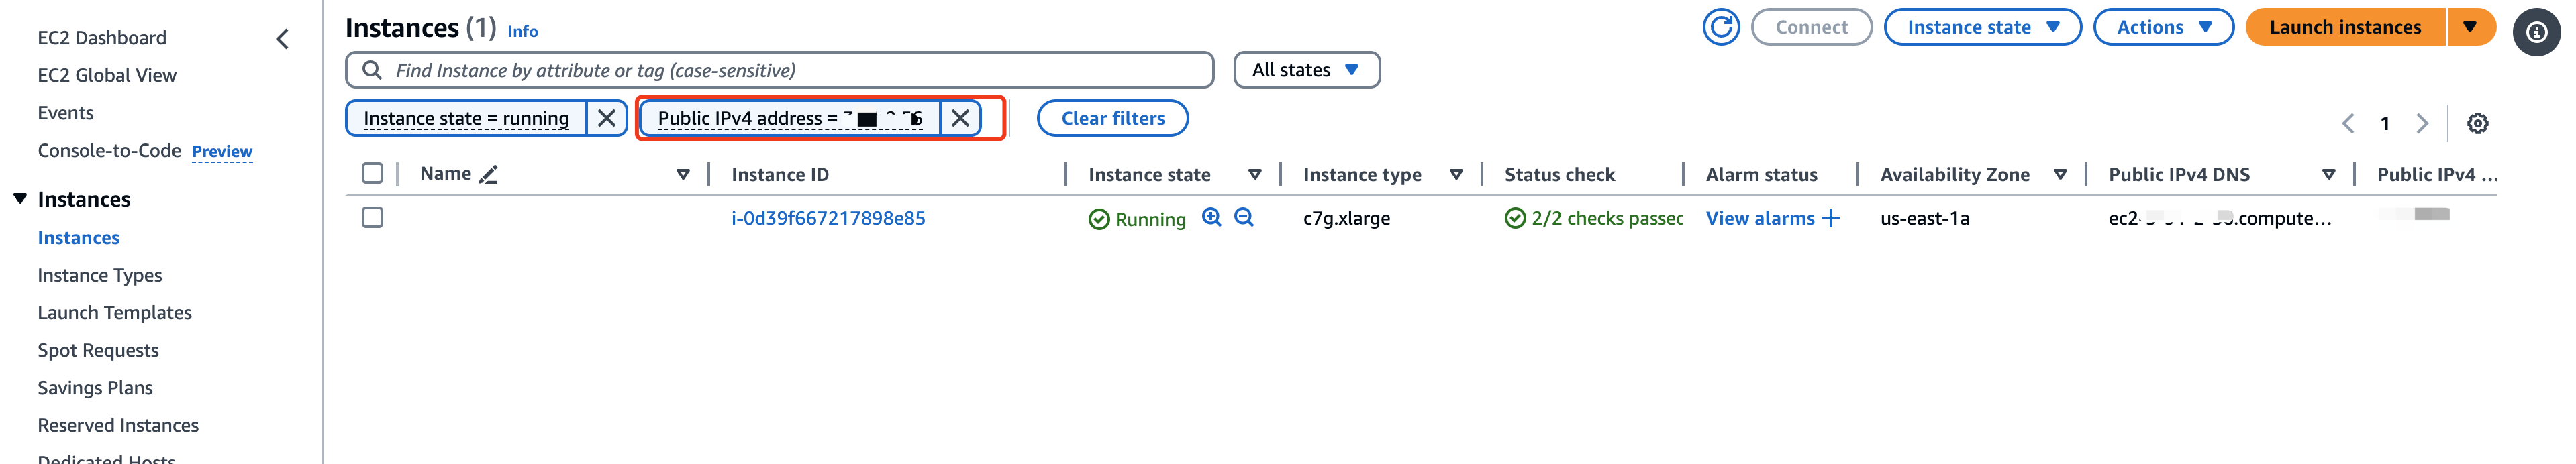Screen dimensions: 2576x464
Task: Remove the Public IPv4 address filter
Action: [x=960, y=118]
